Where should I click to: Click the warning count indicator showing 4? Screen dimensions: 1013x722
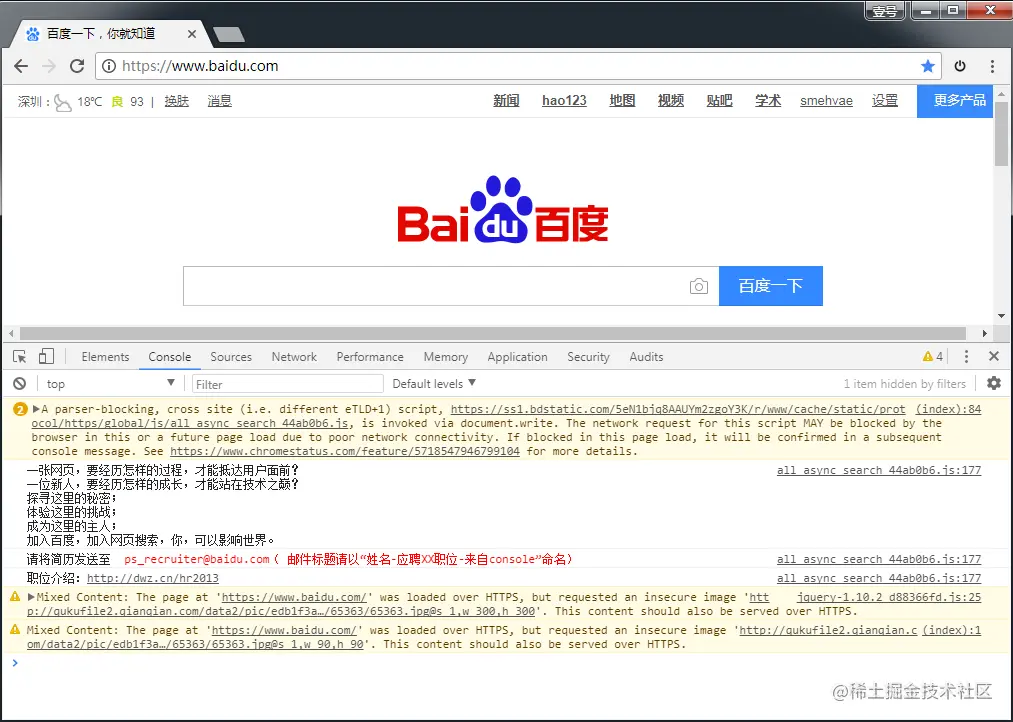click(933, 356)
